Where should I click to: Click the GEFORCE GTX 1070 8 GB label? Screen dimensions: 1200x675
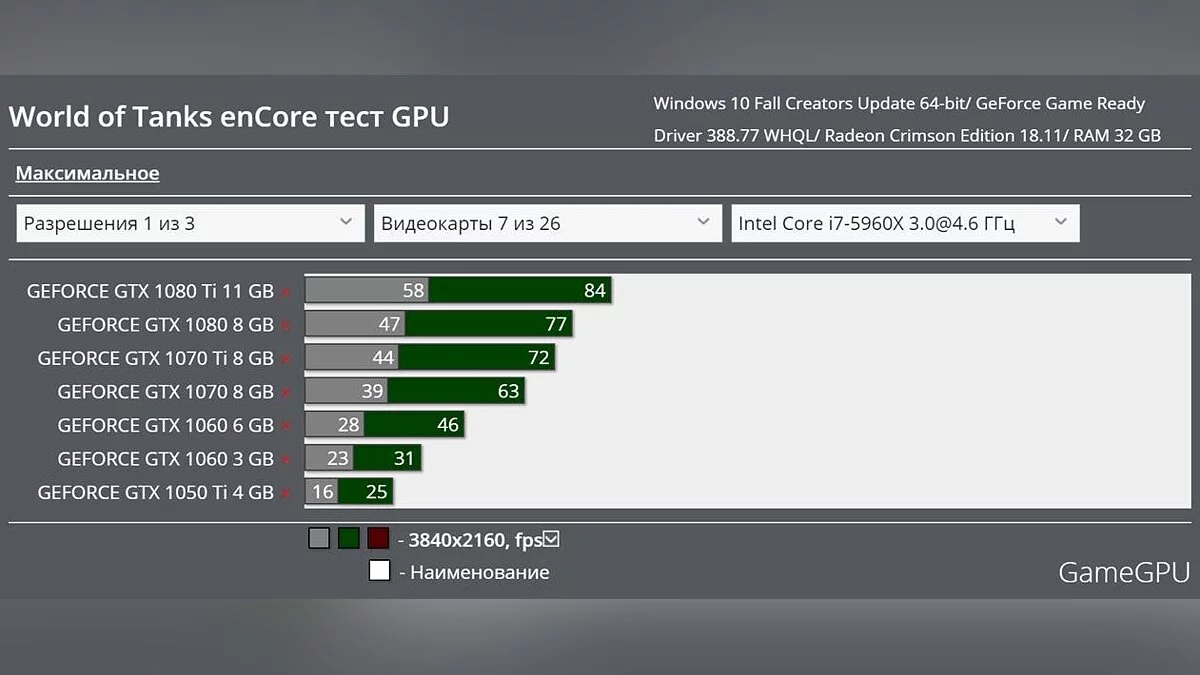166,392
